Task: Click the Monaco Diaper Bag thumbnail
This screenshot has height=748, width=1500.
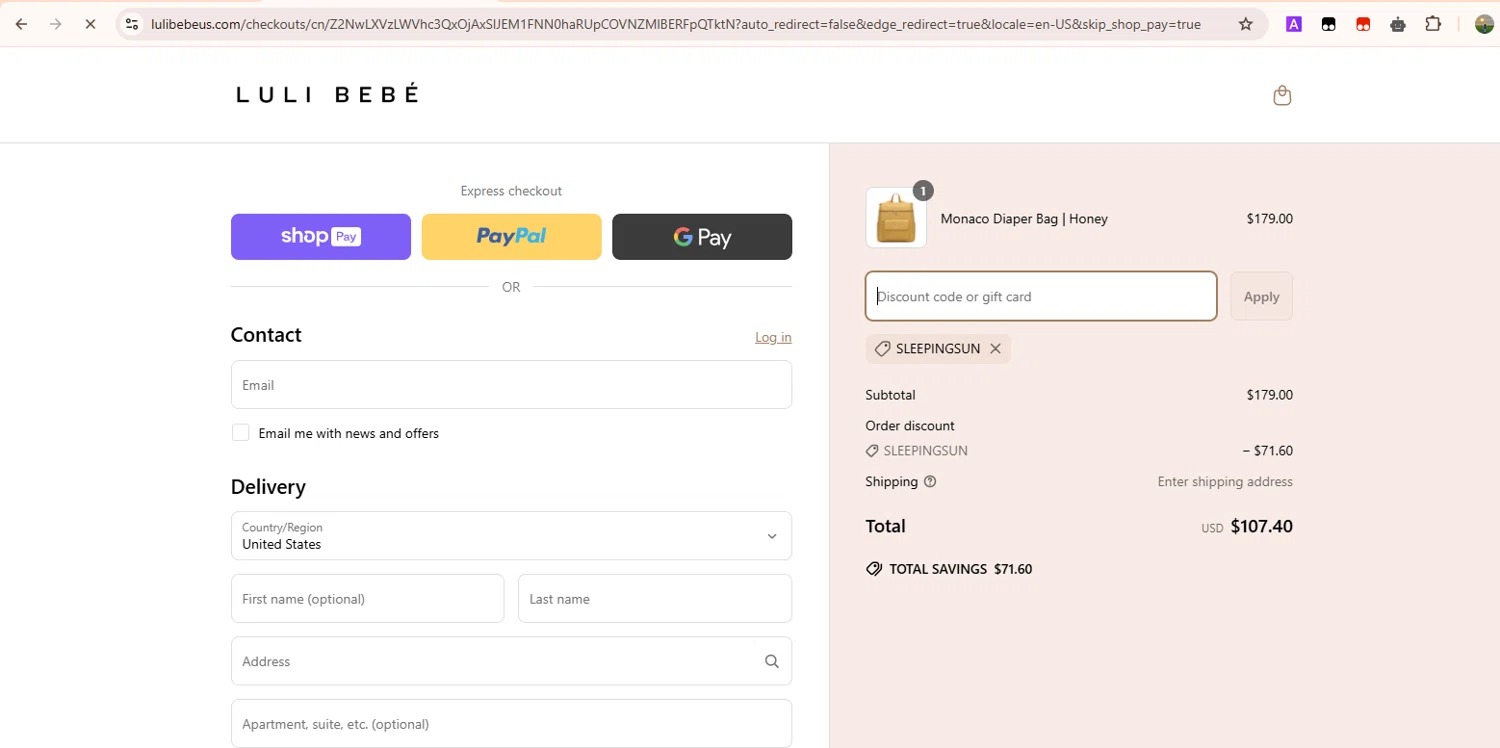Action: point(896,218)
